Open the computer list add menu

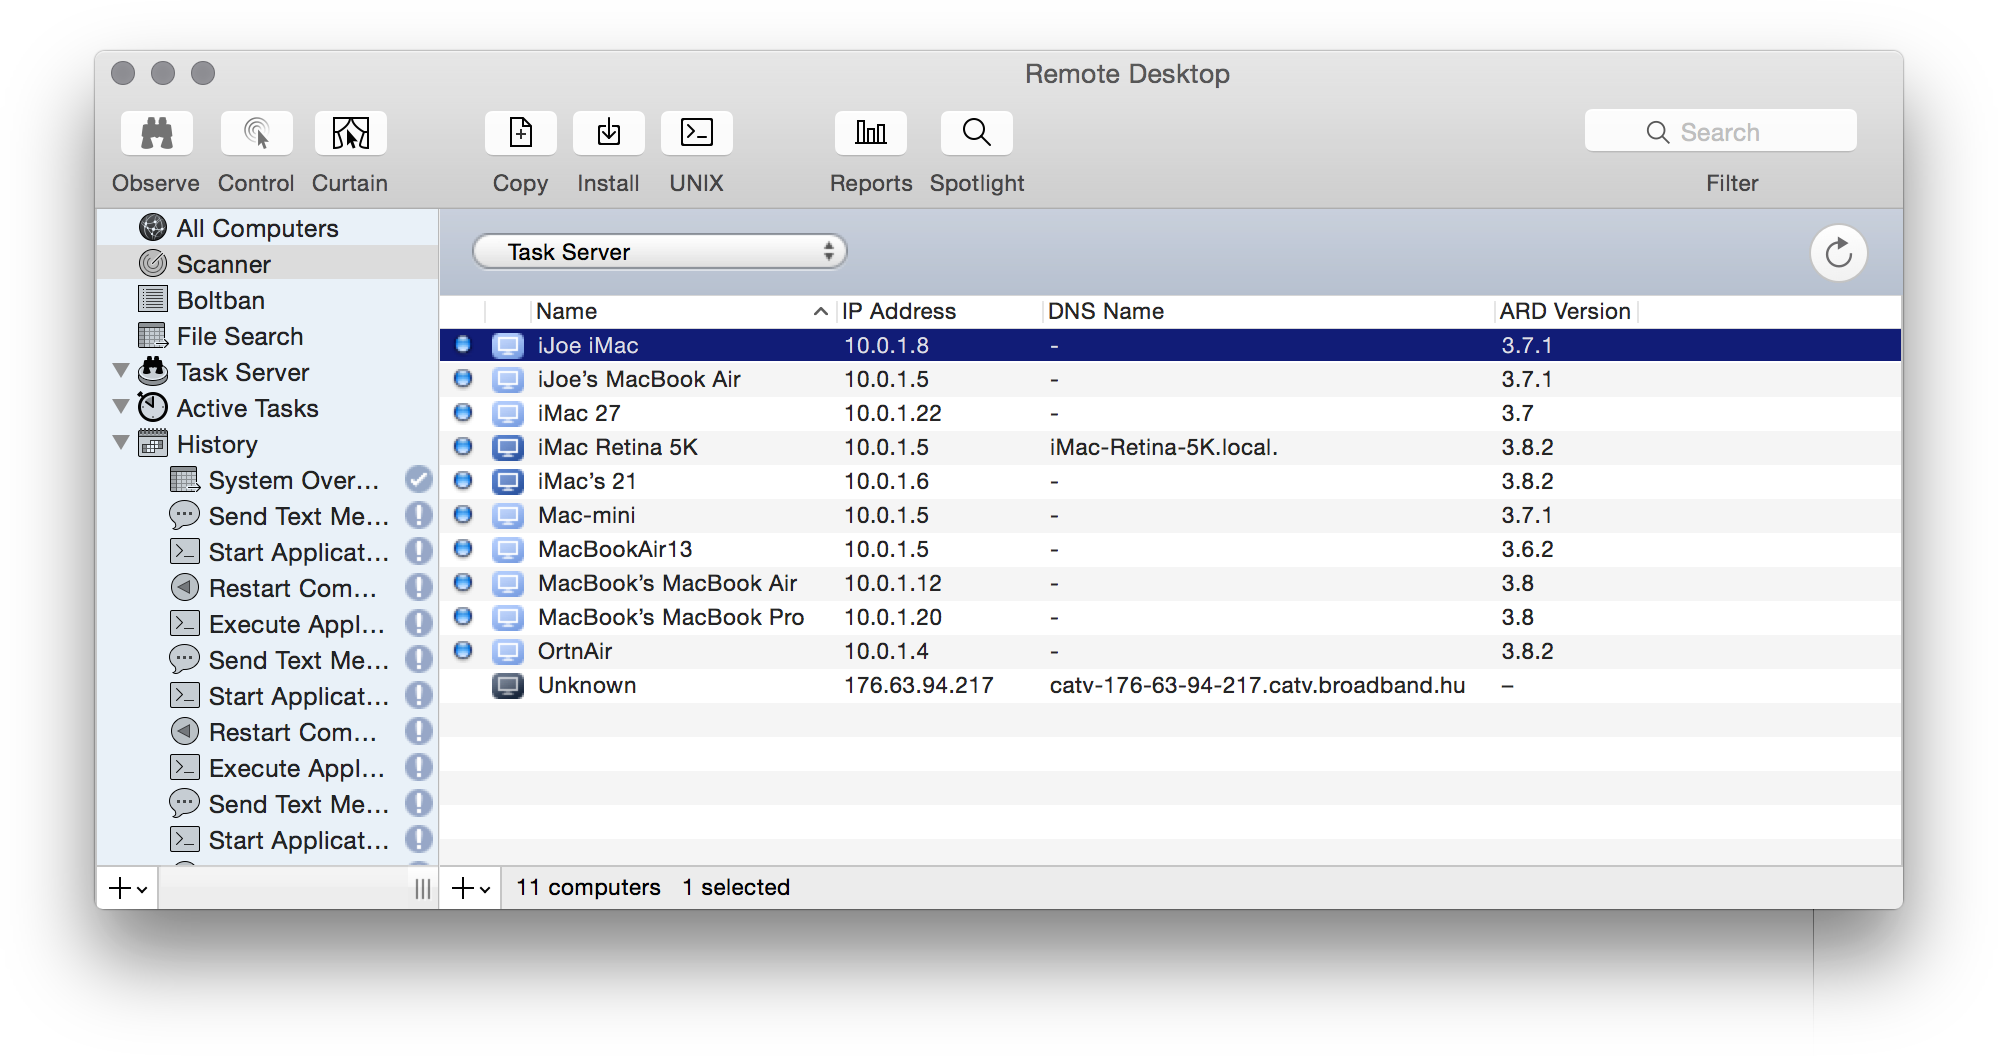tap(471, 888)
